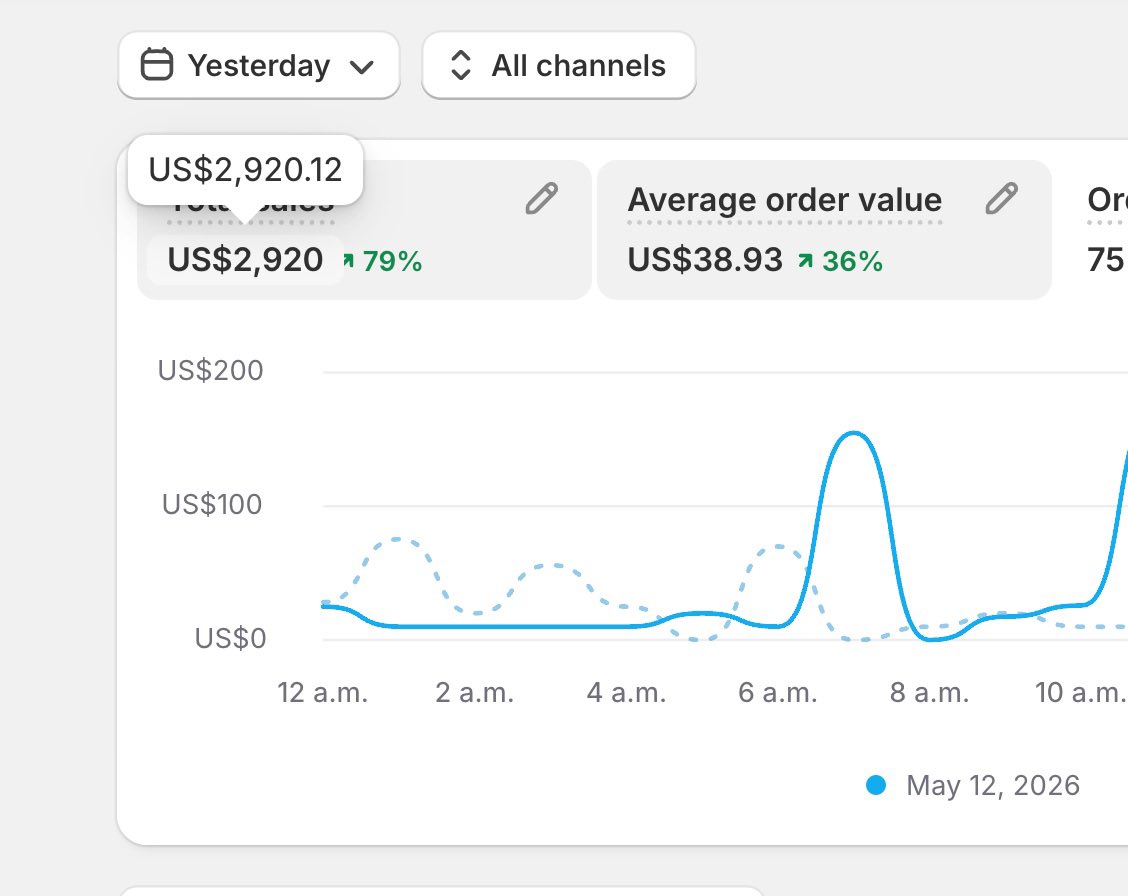This screenshot has height=896, width=1128.
Task: Click the up-down selector icon beside All channels
Action: point(460,65)
